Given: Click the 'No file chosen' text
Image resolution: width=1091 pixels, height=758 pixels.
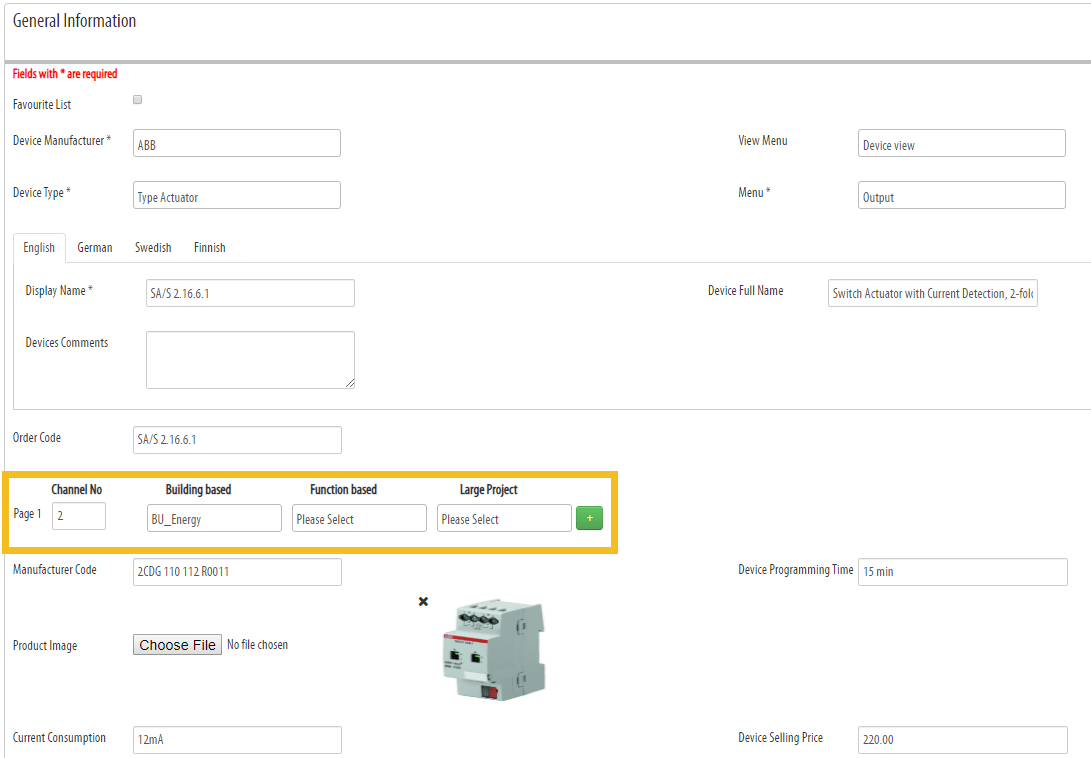Looking at the screenshot, I should point(257,645).
